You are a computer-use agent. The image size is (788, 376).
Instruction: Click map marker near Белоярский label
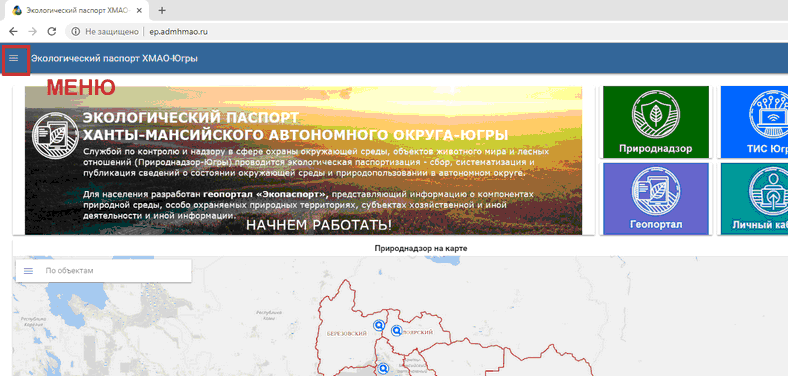(x=397, y=331)
